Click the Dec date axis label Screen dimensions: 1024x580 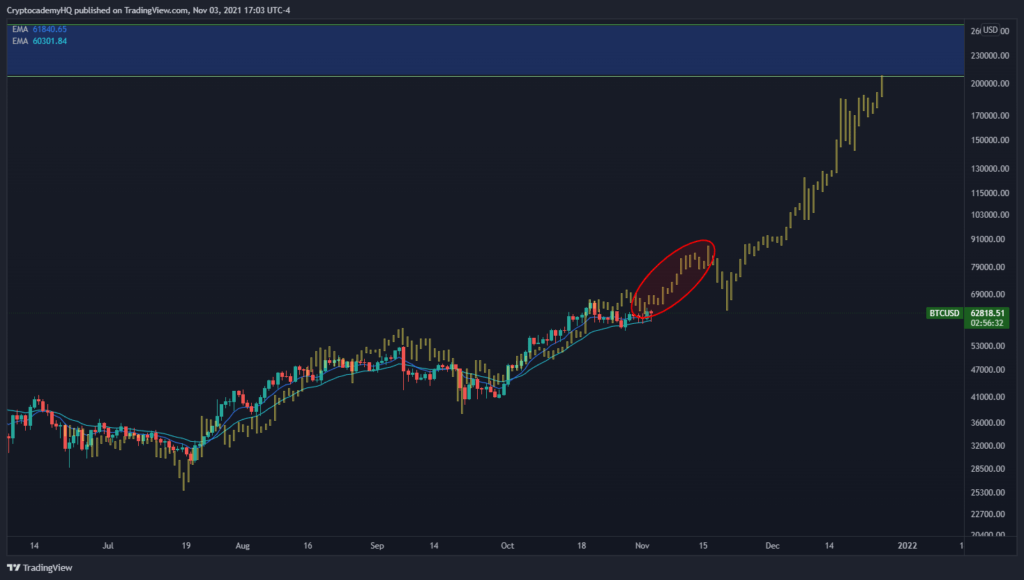(773, 546)
